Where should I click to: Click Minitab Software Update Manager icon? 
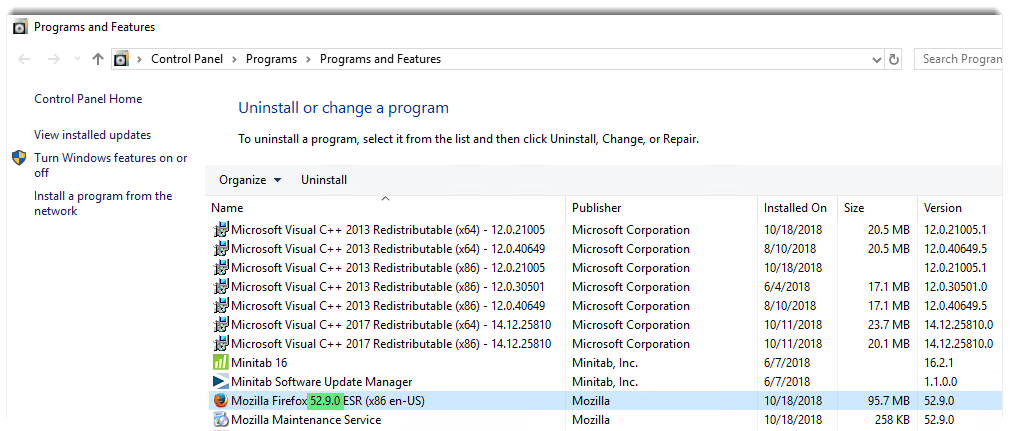point(221,381)
